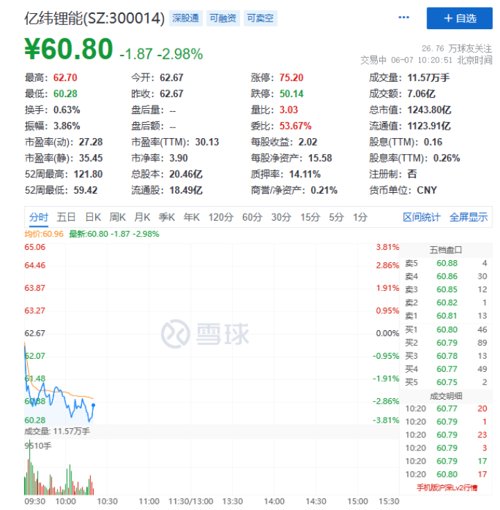Switch to the 分时 chart tab
The width and height of the screenshot is (500, 510).
39,217
